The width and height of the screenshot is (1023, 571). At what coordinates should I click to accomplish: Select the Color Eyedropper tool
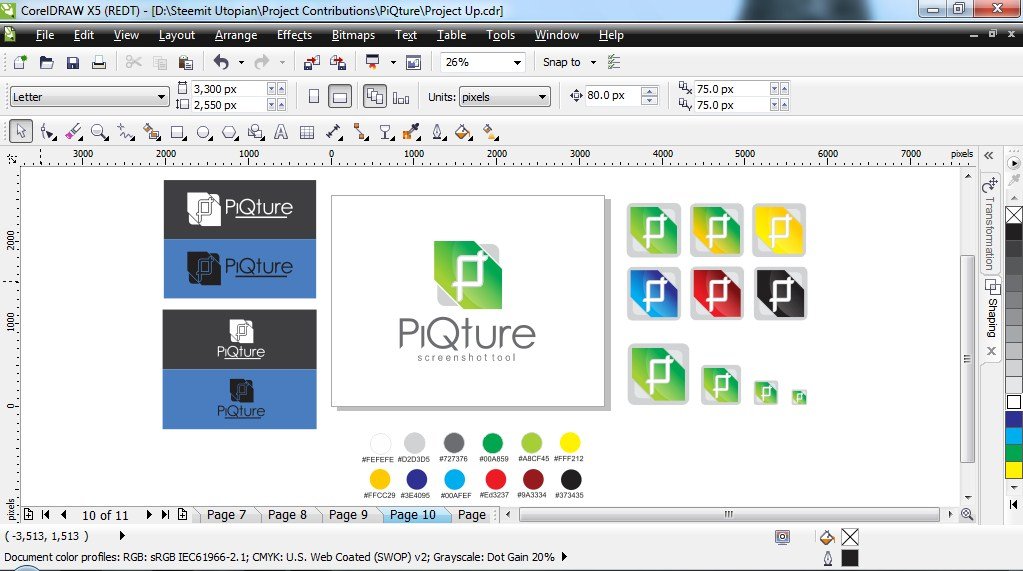[411, 132]
